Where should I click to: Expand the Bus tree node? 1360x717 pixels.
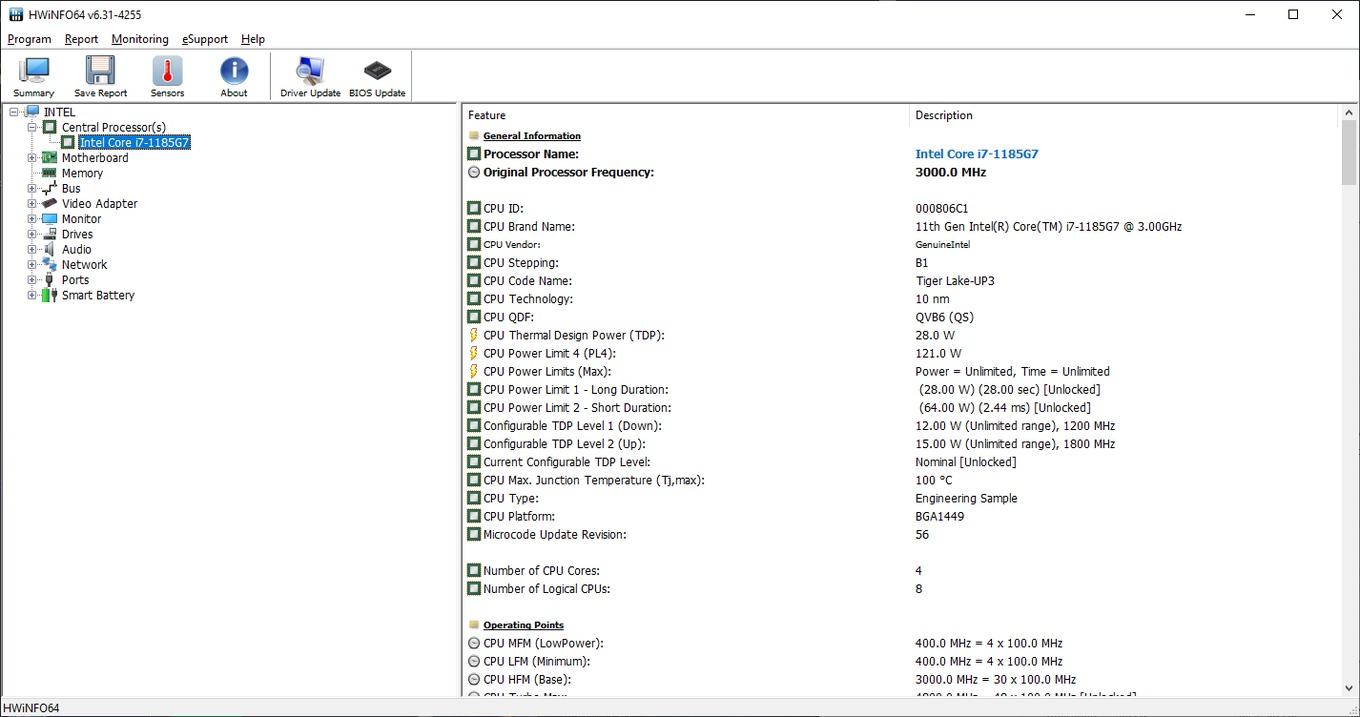pyautogui.click(x=32, y=188)
